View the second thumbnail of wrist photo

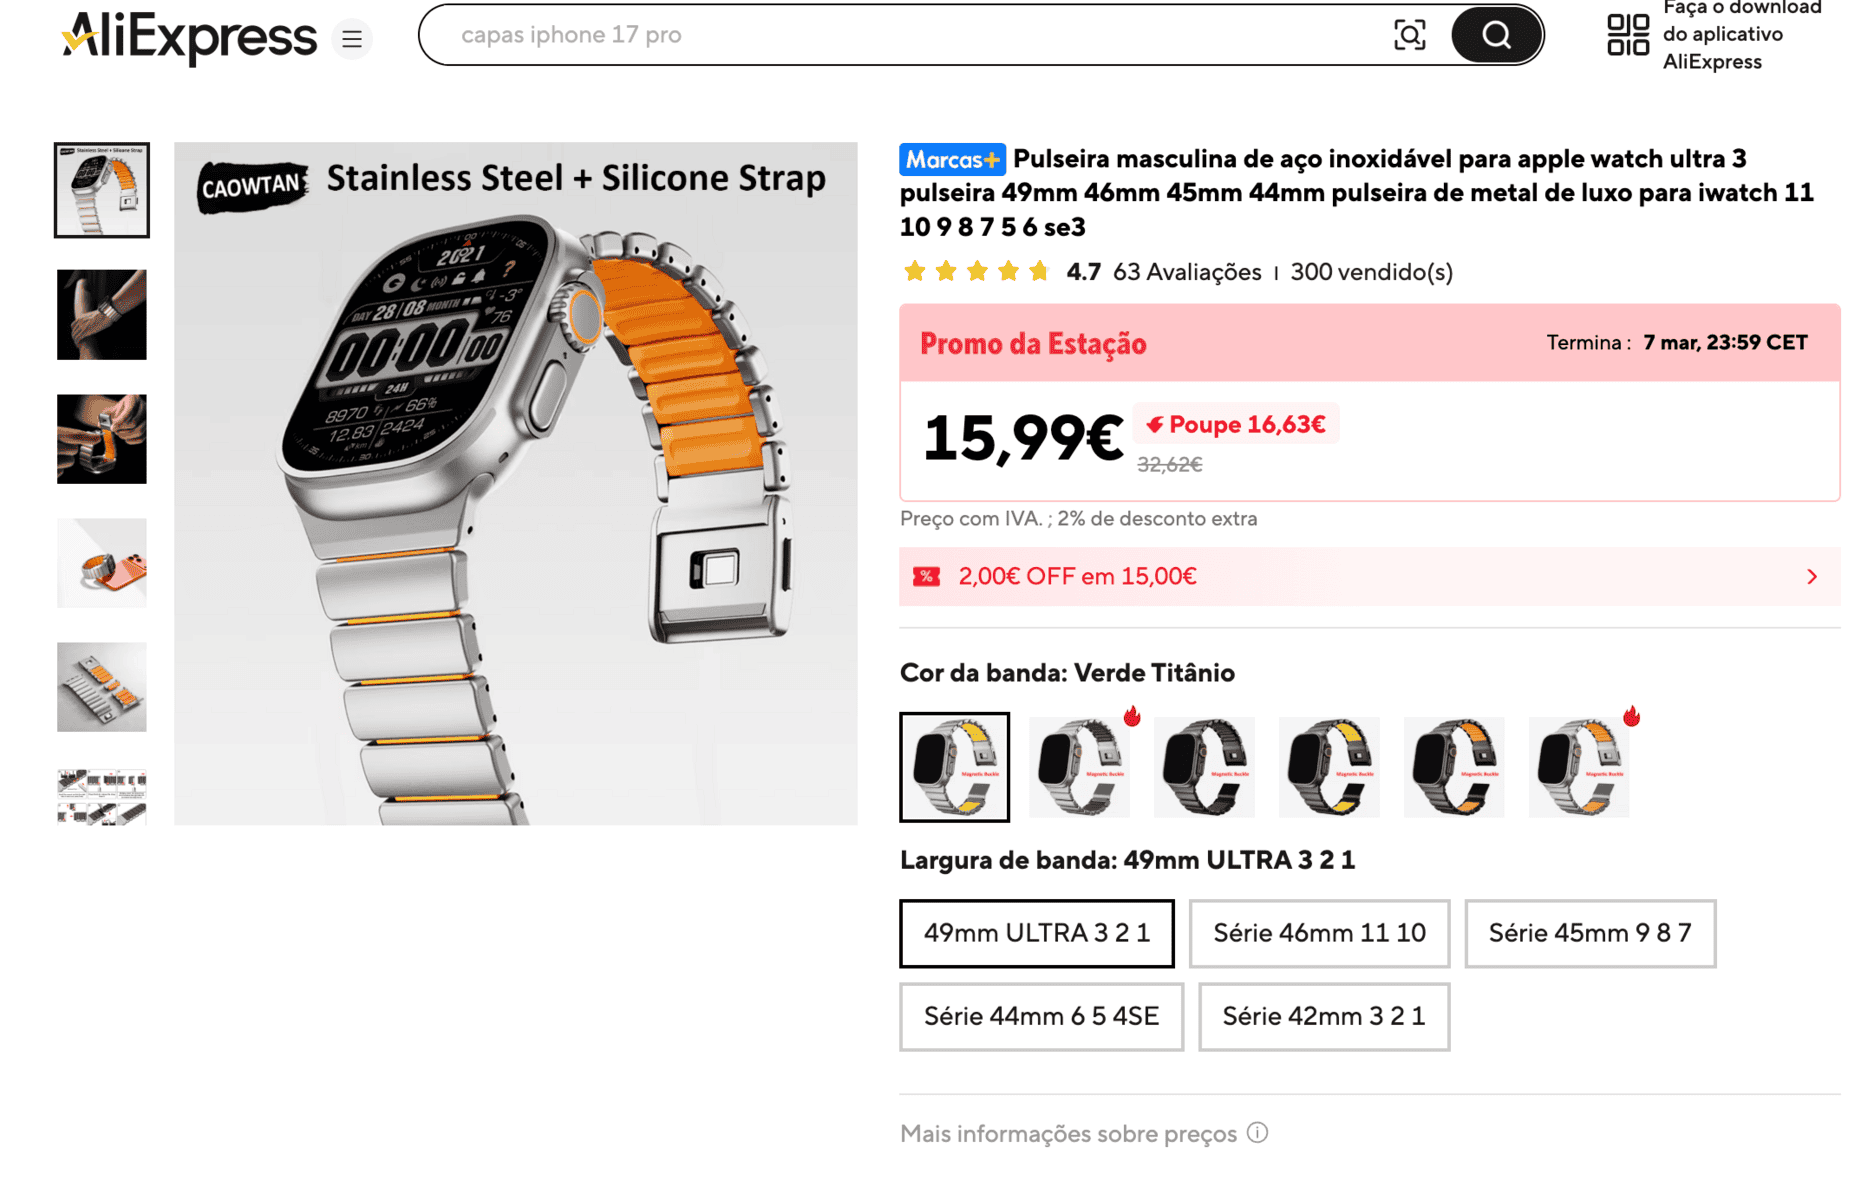click(x=102, y=315)
